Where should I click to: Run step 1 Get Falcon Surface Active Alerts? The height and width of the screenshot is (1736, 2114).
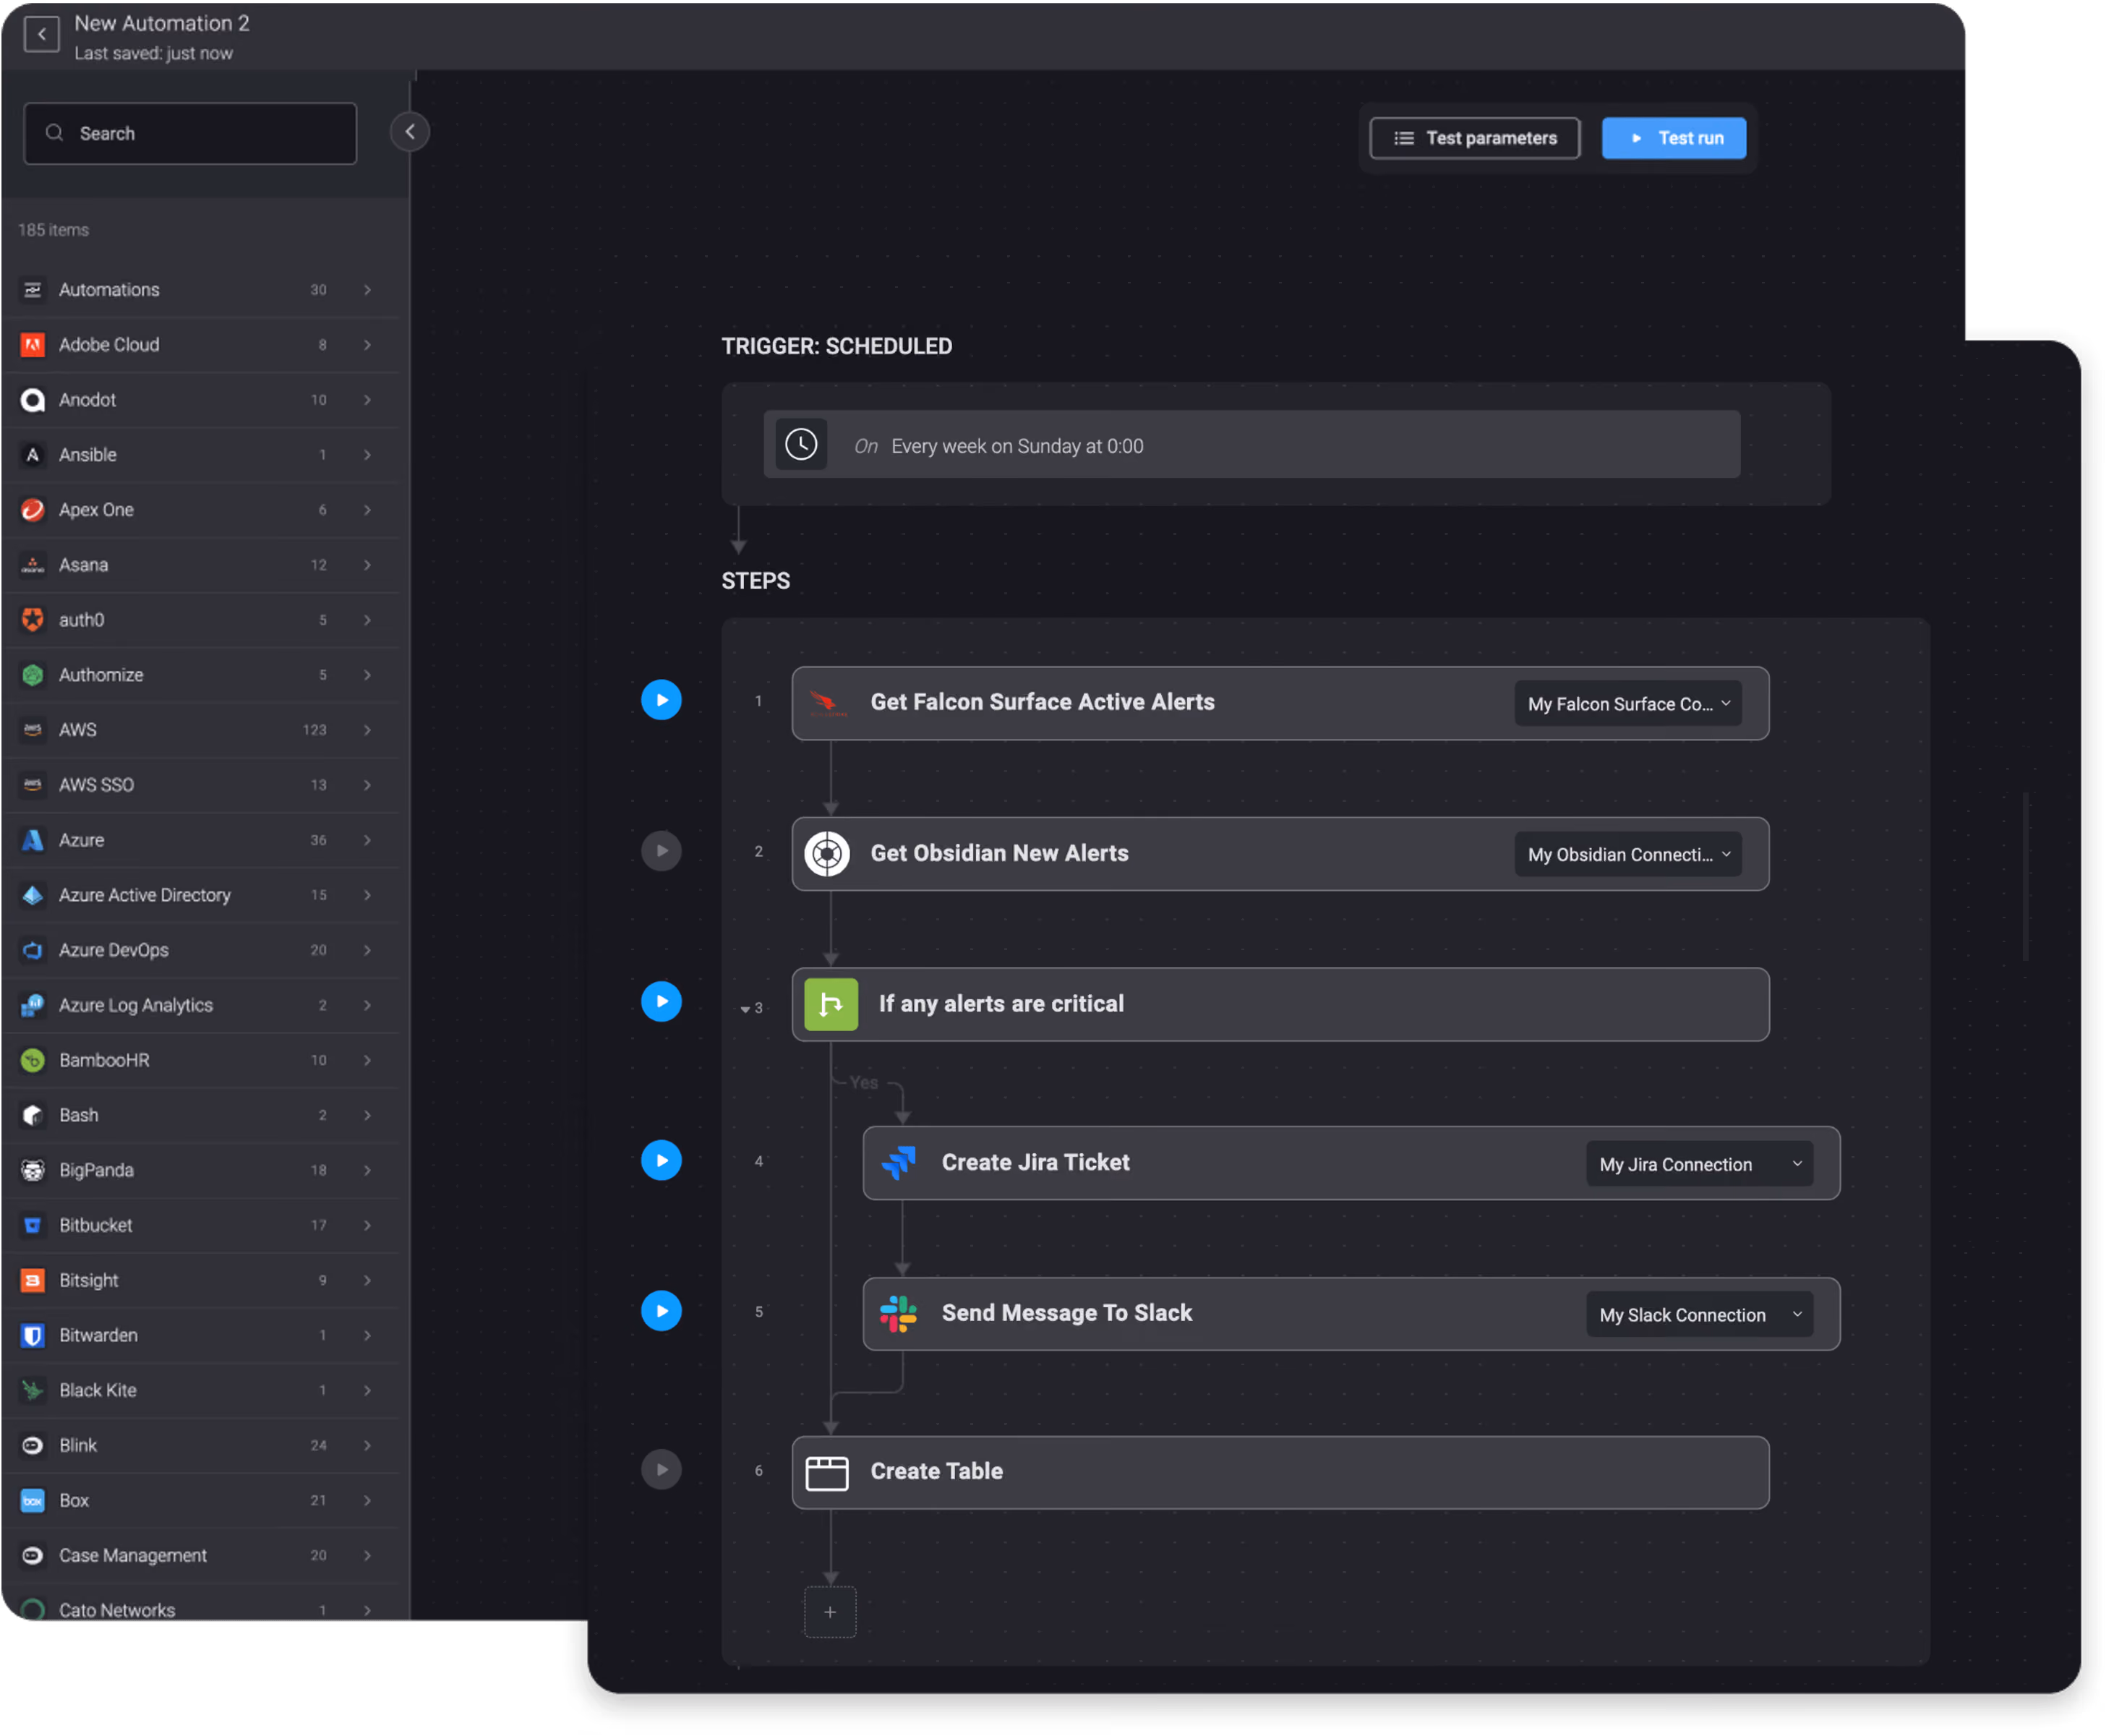(661, 700)
